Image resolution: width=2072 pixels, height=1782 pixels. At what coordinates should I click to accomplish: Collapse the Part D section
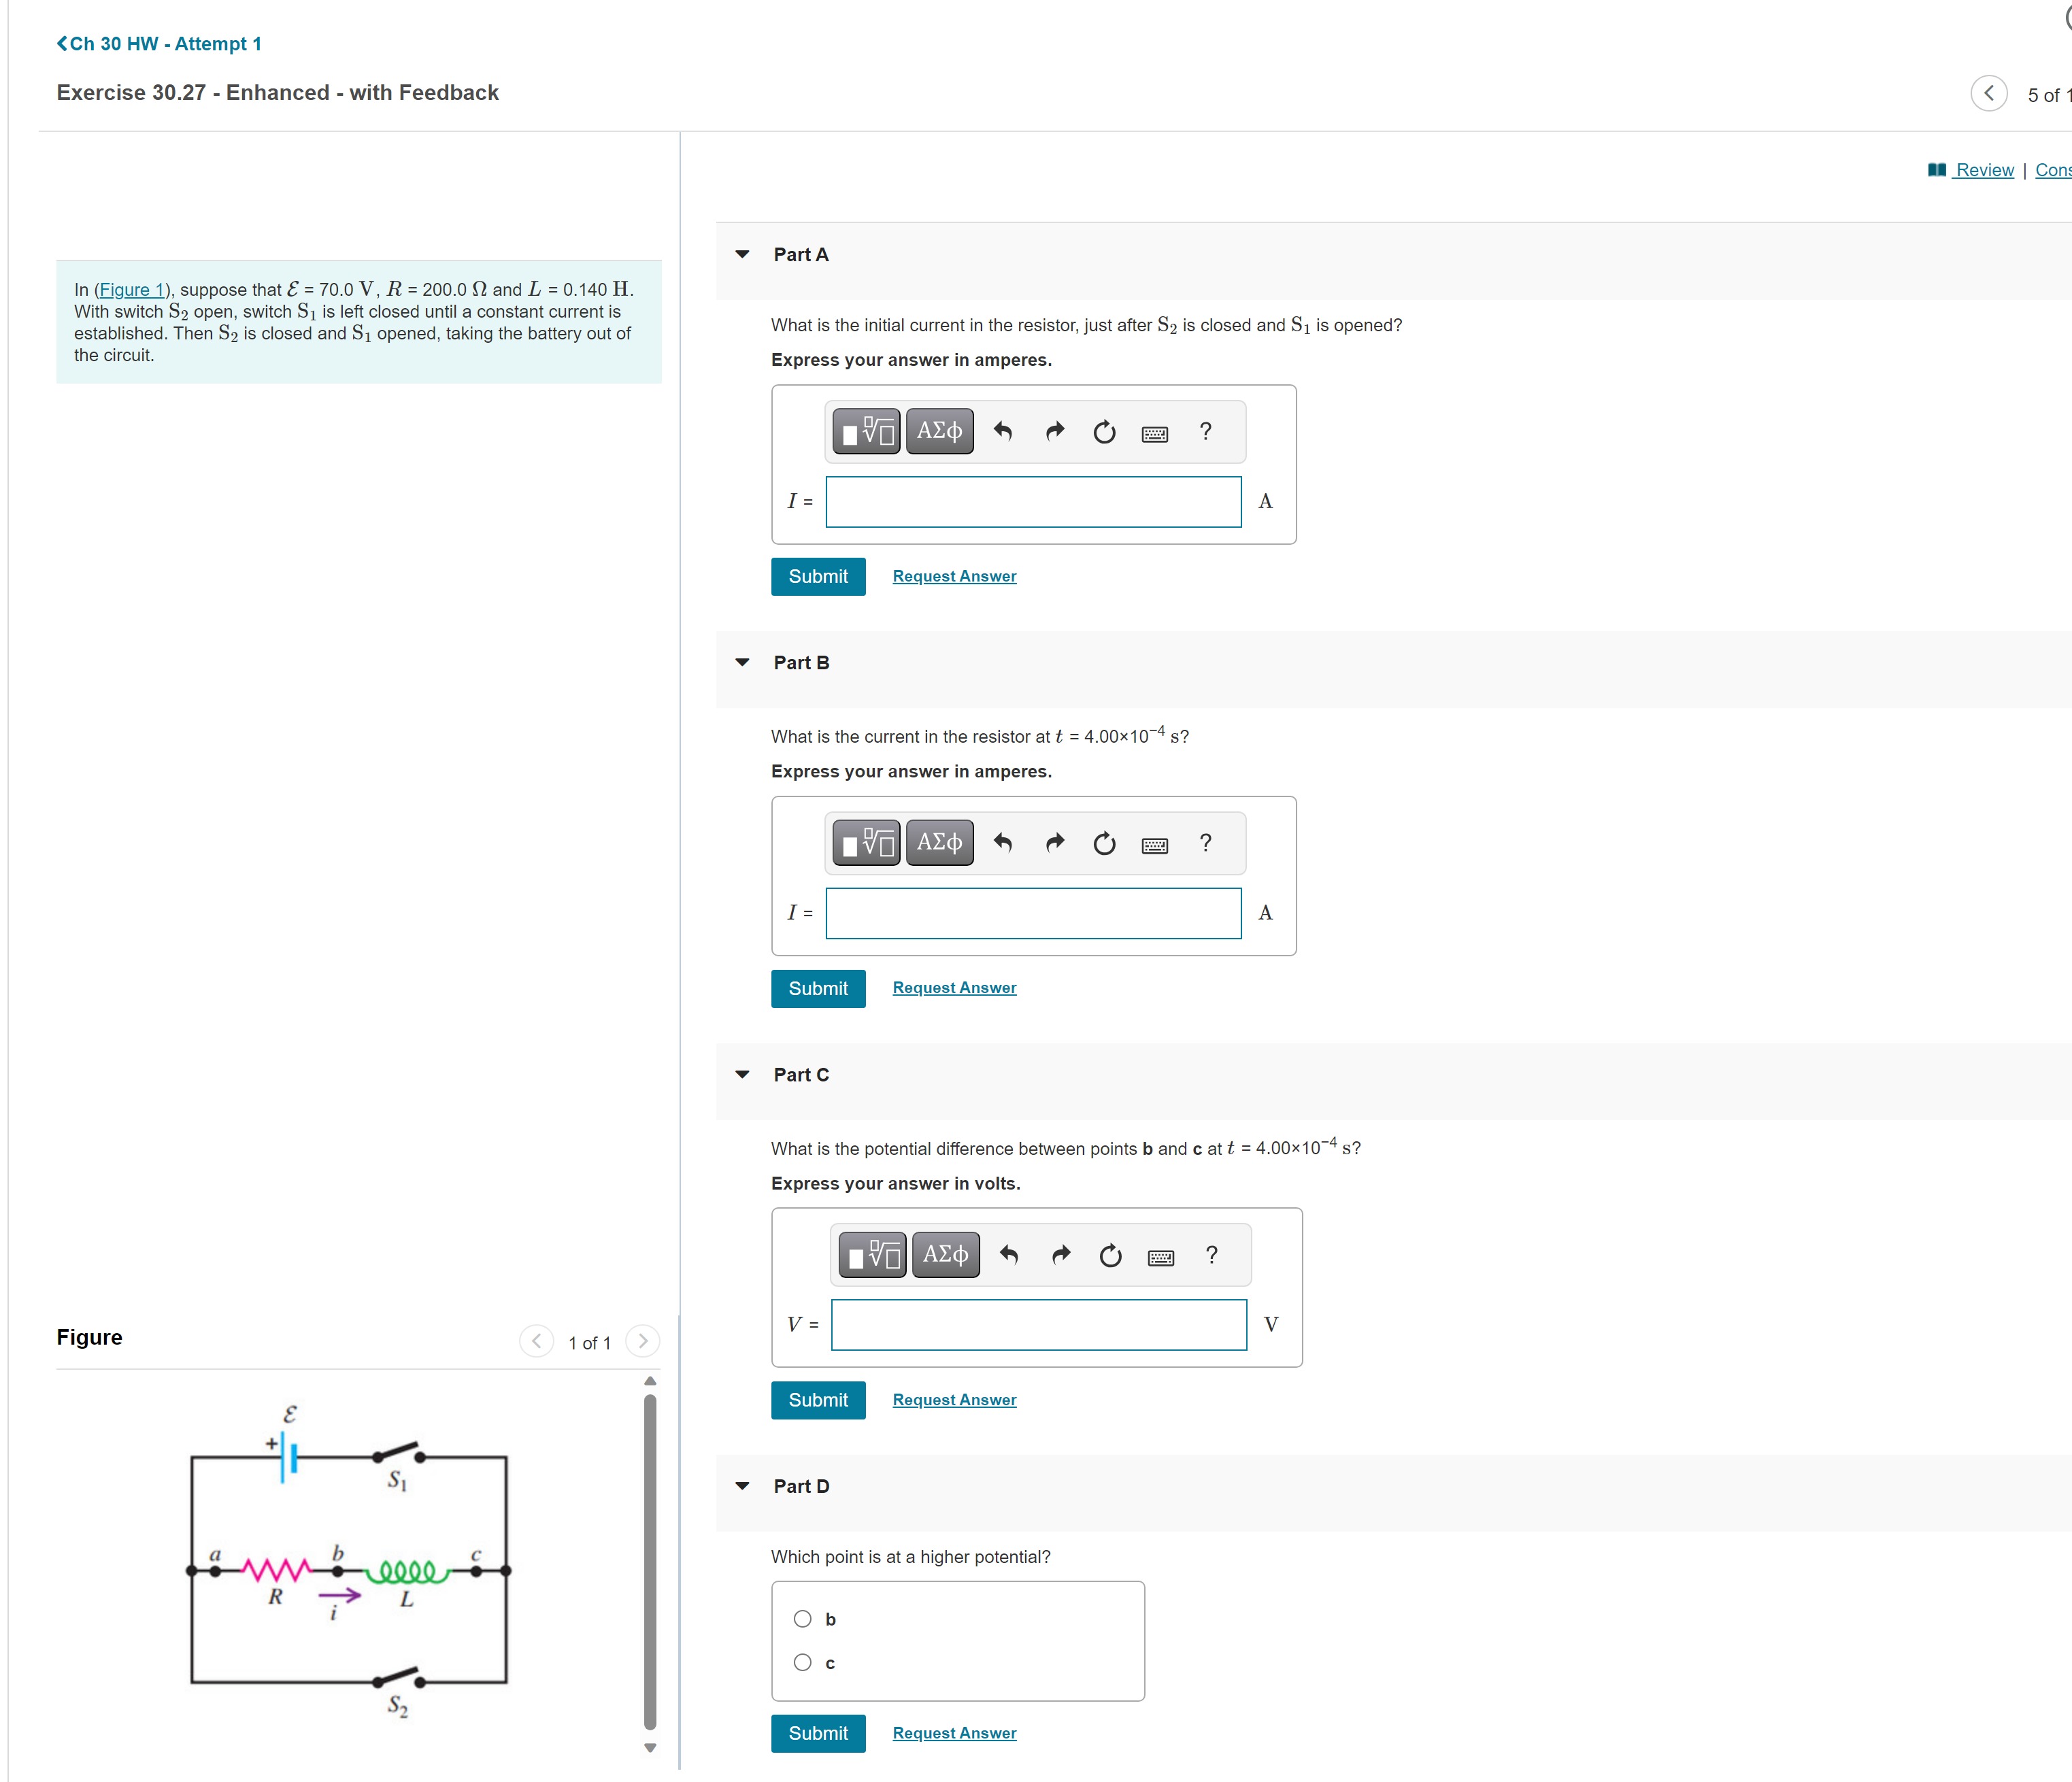[741, 1486]
